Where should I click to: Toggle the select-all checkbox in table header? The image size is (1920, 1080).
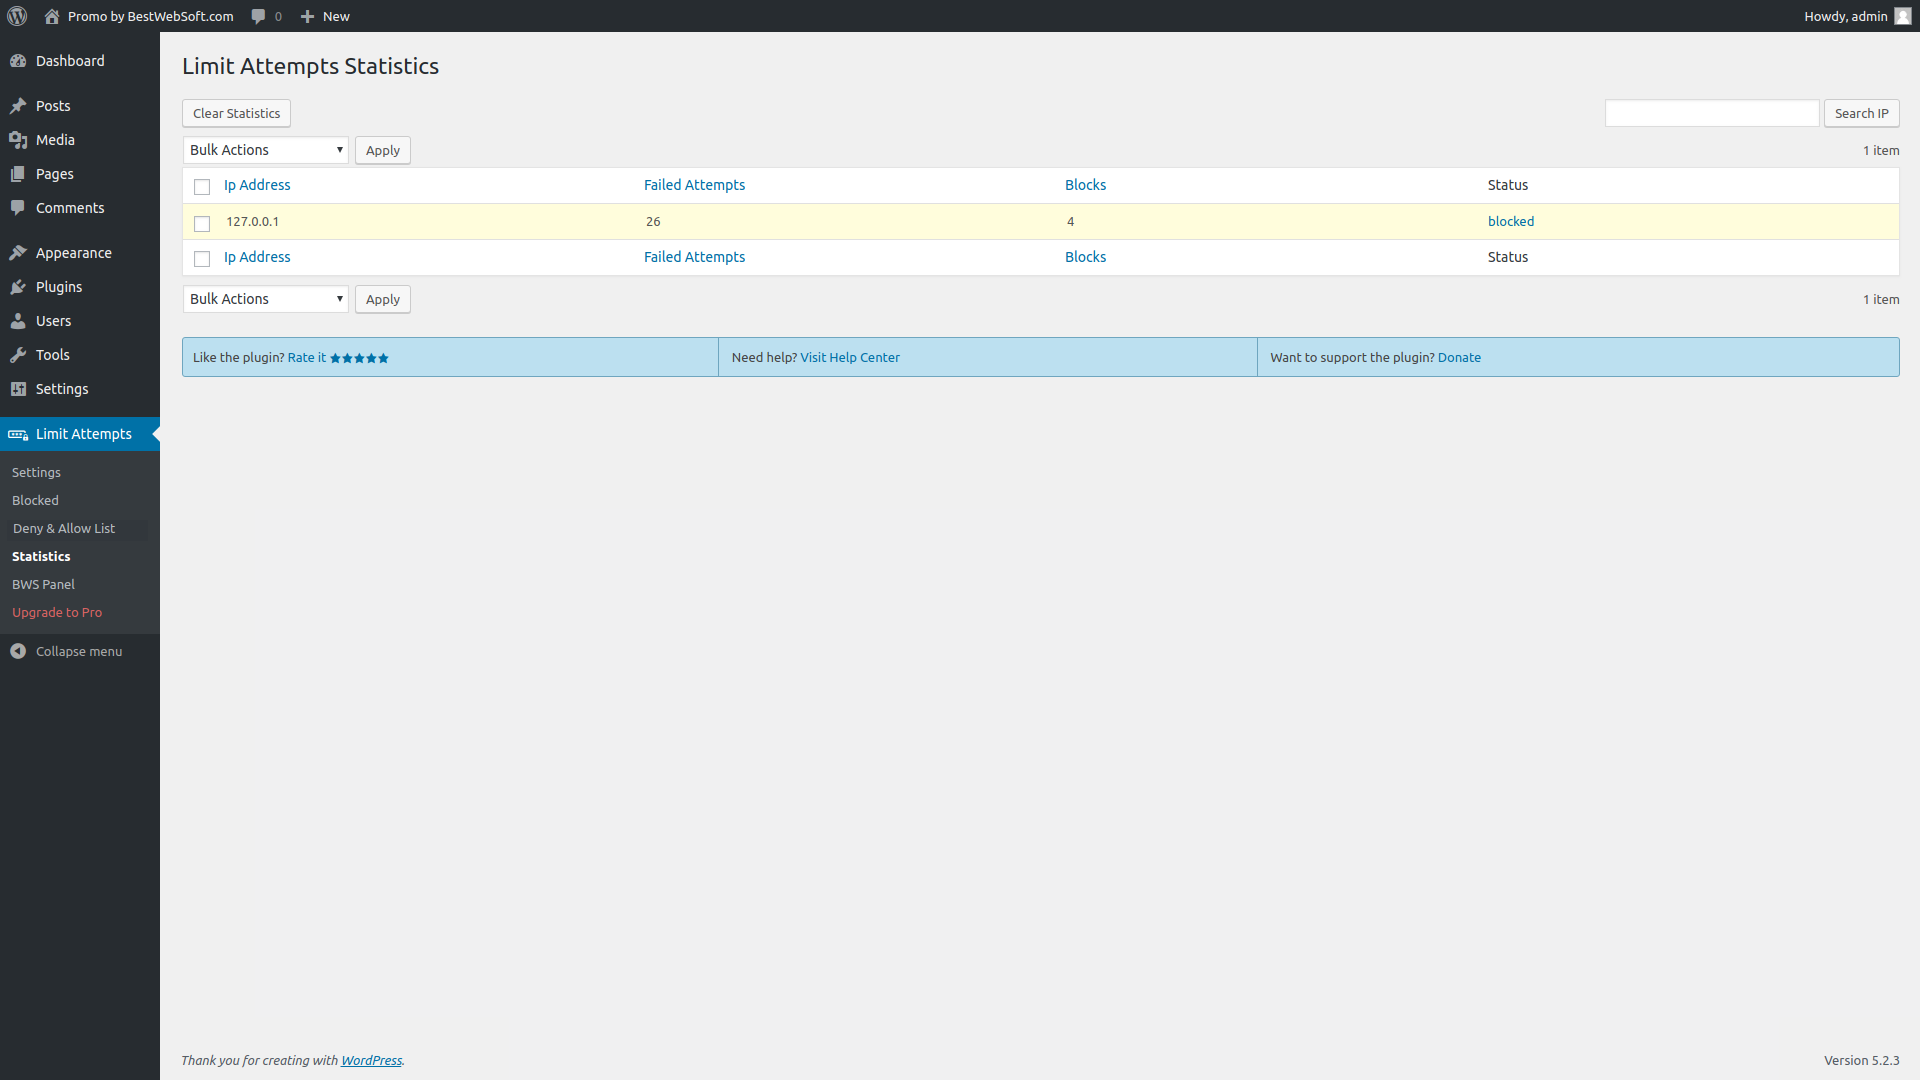point(202,186)
